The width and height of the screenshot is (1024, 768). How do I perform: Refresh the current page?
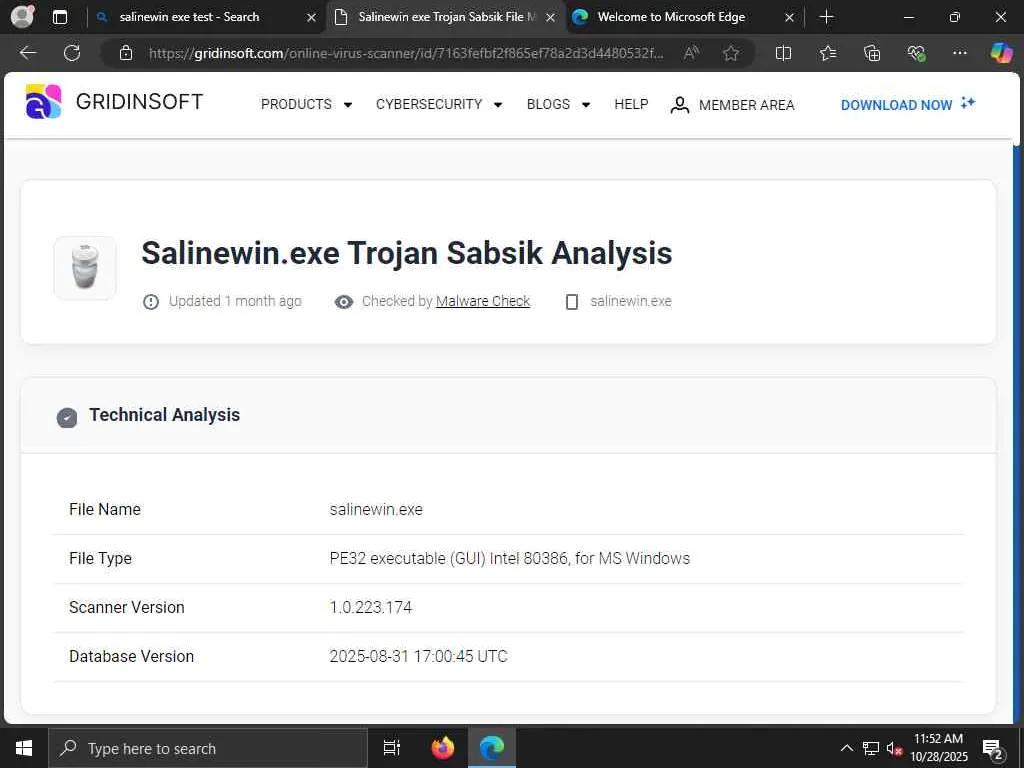[72, 53]
